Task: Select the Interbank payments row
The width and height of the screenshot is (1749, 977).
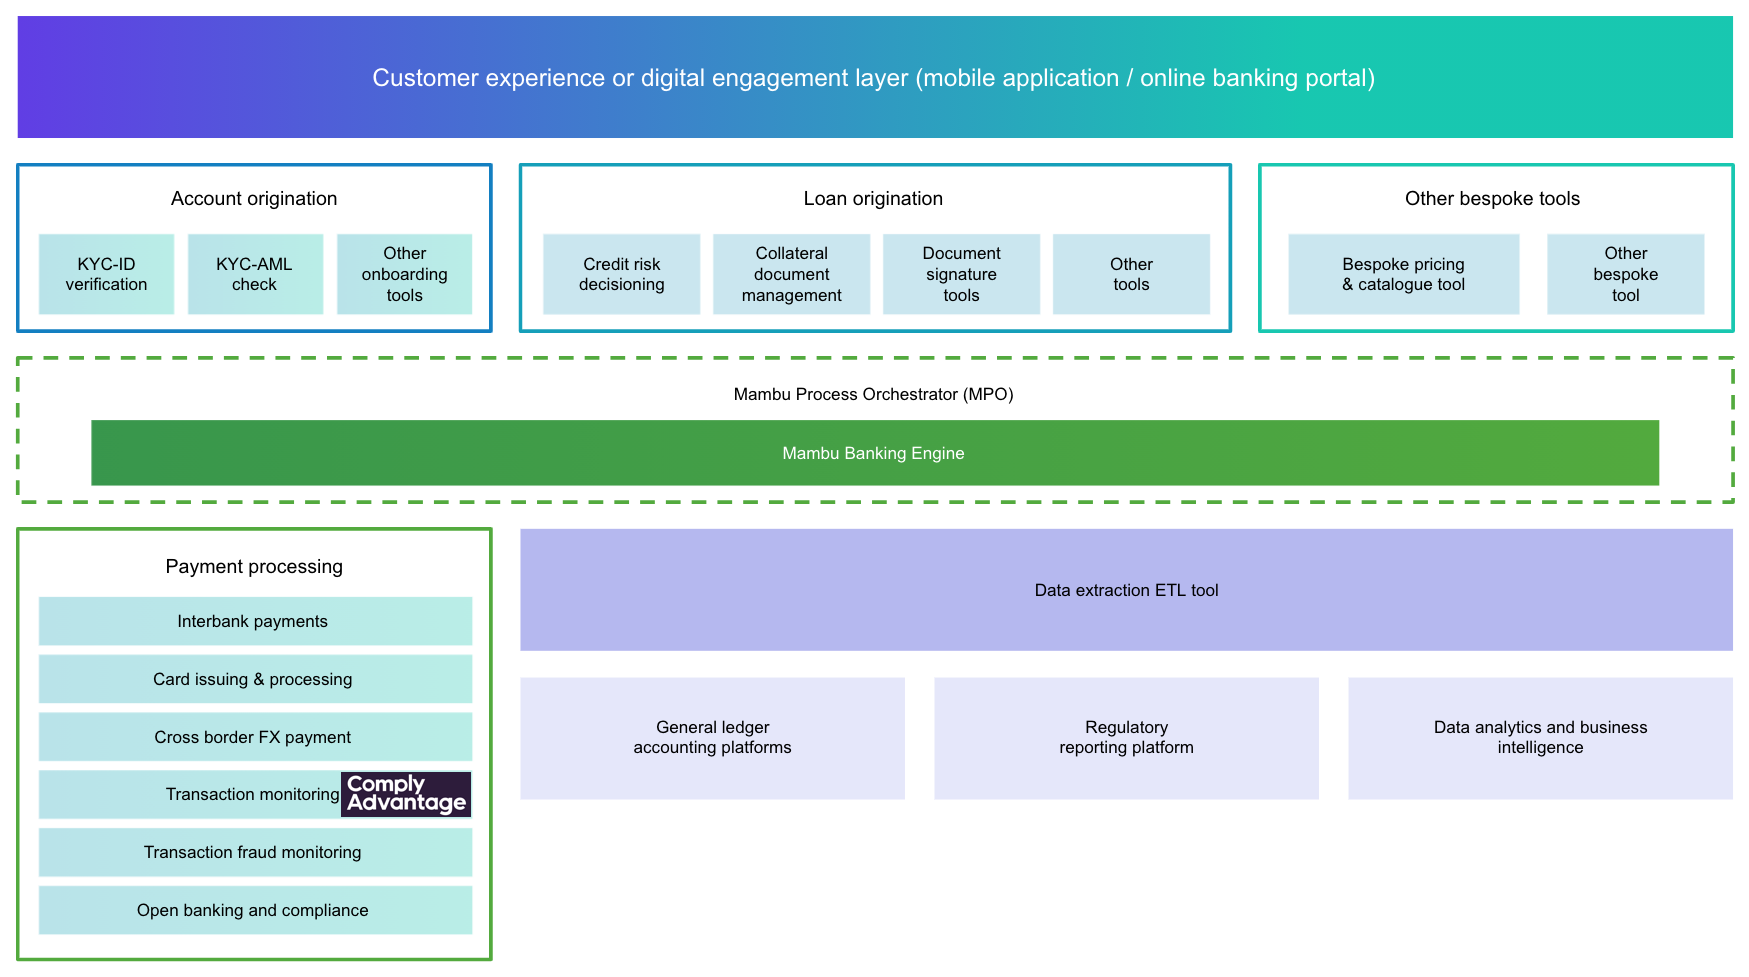Action: (x=255, y=621)
